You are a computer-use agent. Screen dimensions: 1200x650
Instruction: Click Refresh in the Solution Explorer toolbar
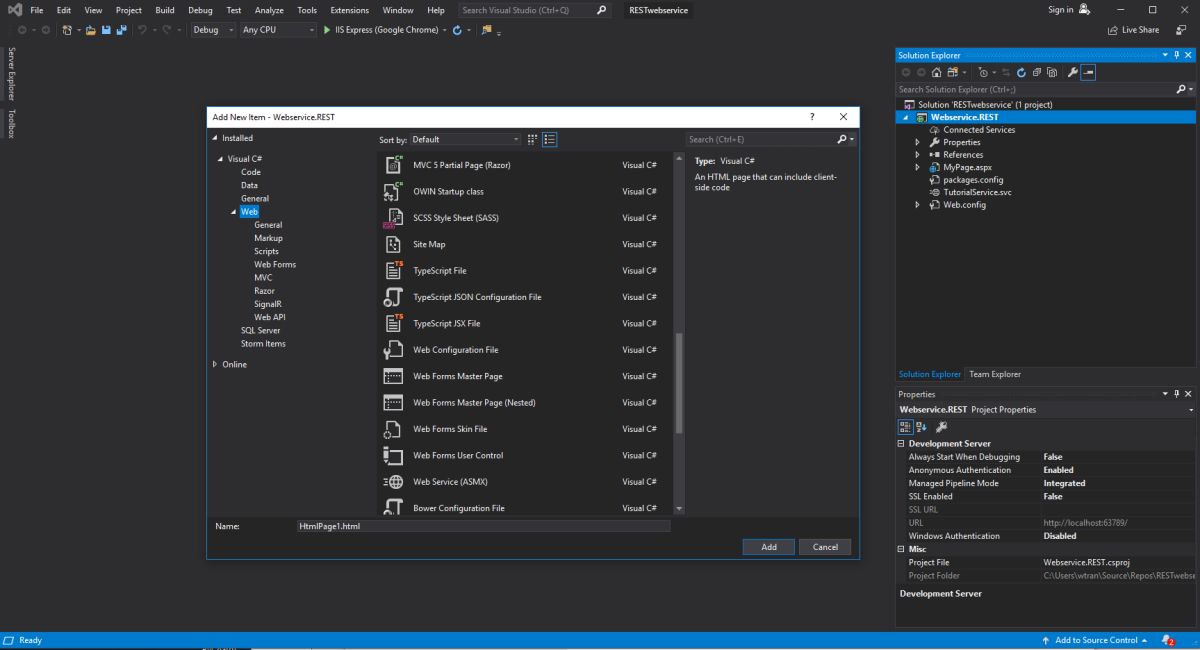1021,72
